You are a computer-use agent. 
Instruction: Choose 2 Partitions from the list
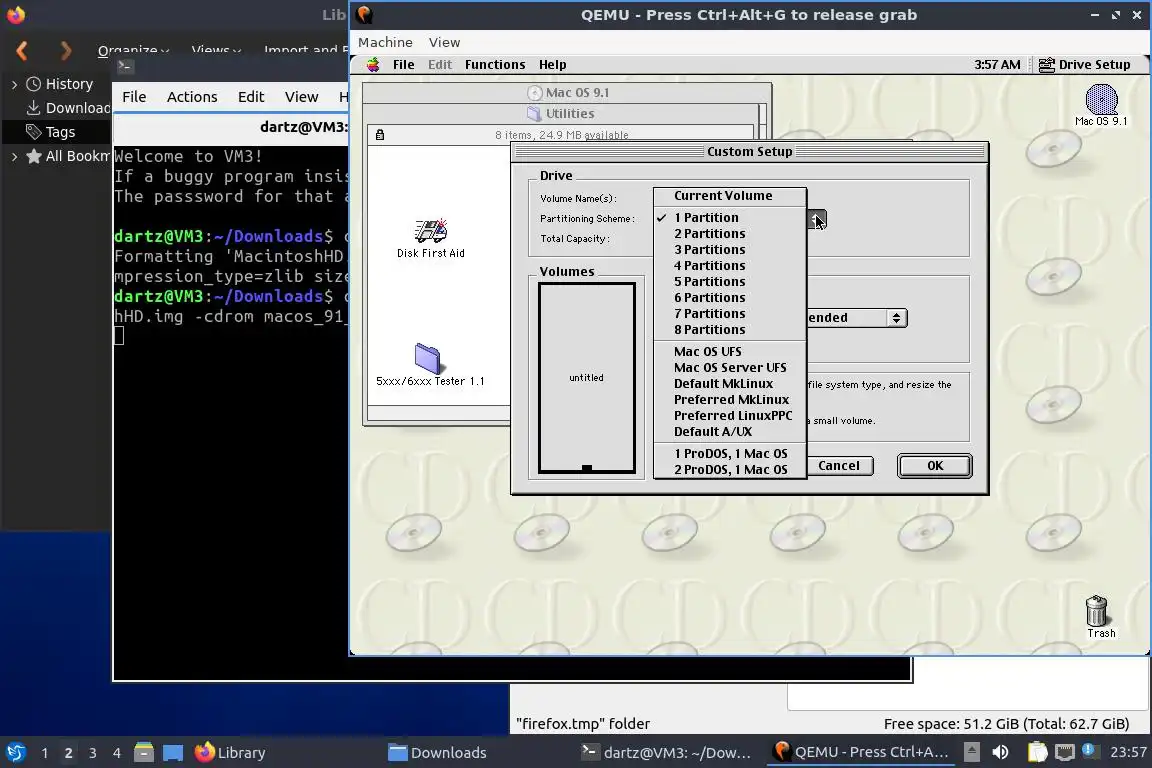(730, 234)
